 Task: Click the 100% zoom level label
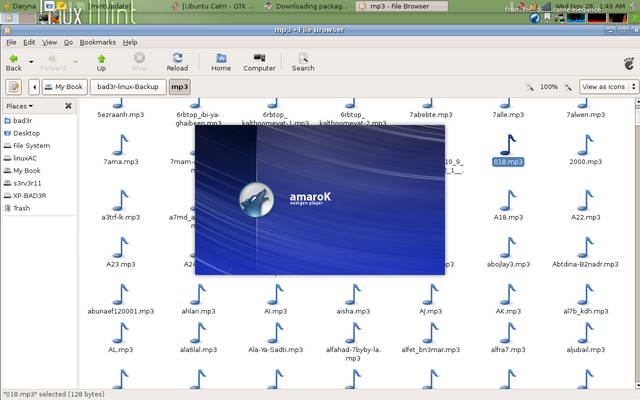pyautogui.click(x=549, y=87)
